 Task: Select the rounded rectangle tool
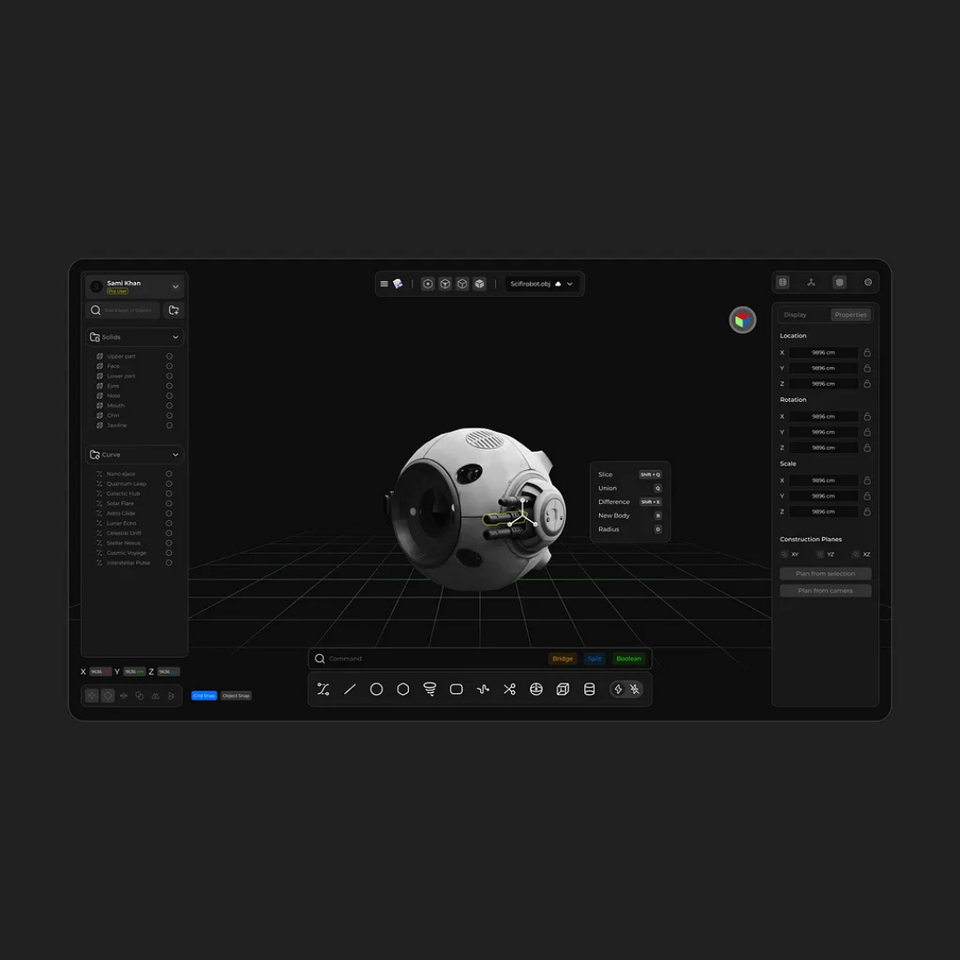[456, 689]
